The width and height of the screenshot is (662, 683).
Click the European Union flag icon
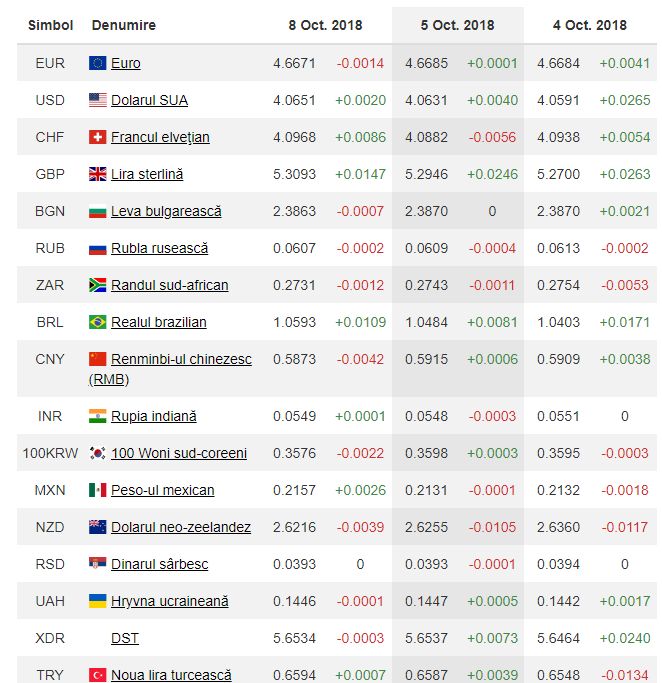click(x=98, y=63)
